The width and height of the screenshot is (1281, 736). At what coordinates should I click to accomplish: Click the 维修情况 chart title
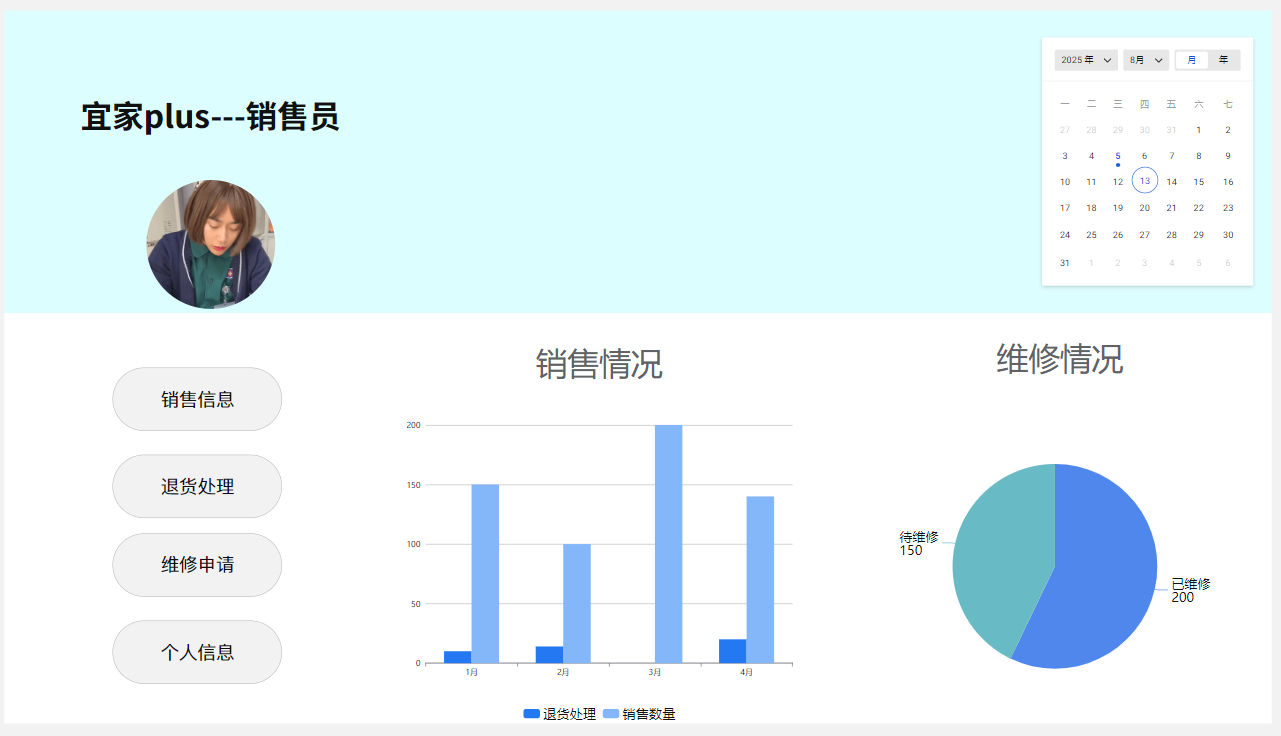(1059, 358)
